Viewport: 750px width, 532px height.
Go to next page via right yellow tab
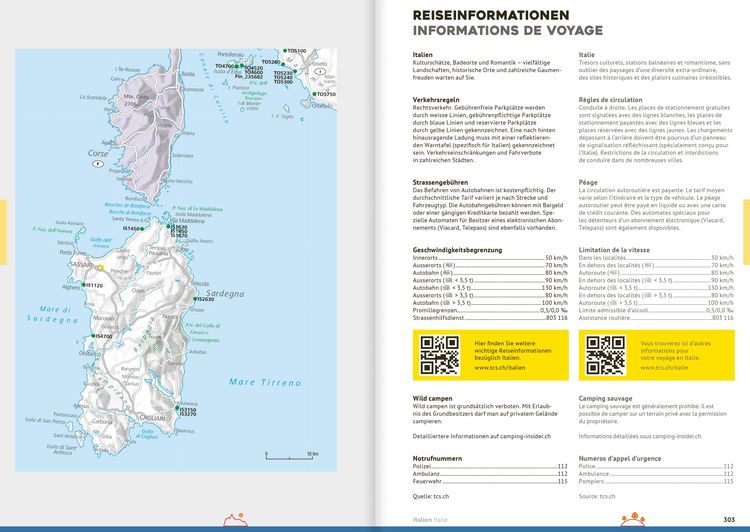747,232
